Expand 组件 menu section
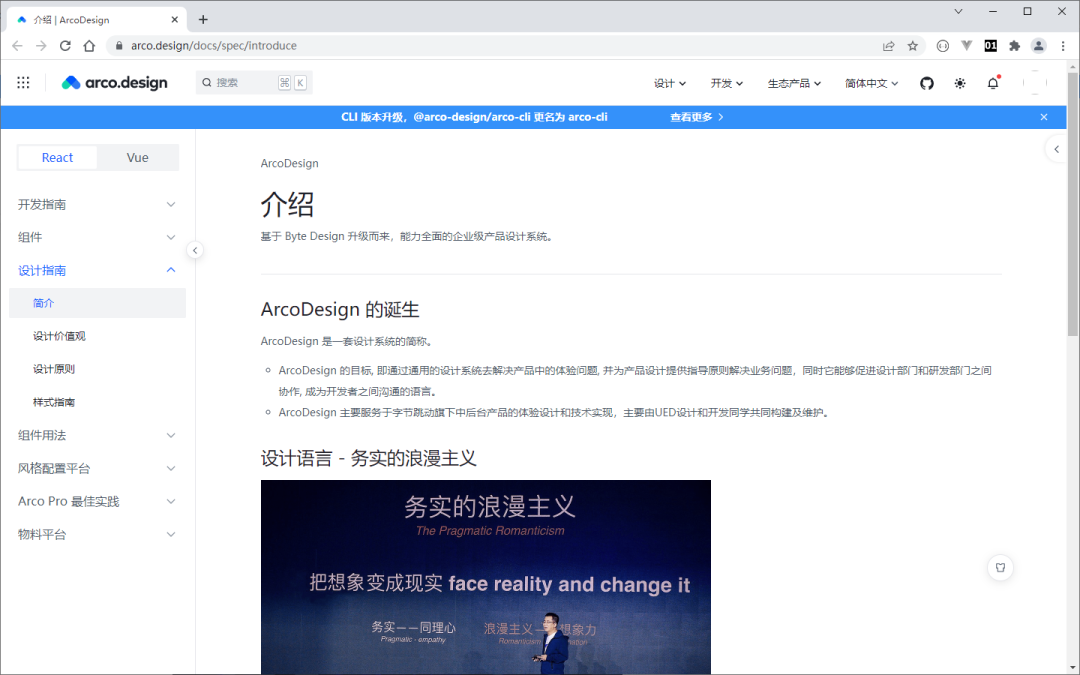The image size is (1080, 675). tap(97, 237)
